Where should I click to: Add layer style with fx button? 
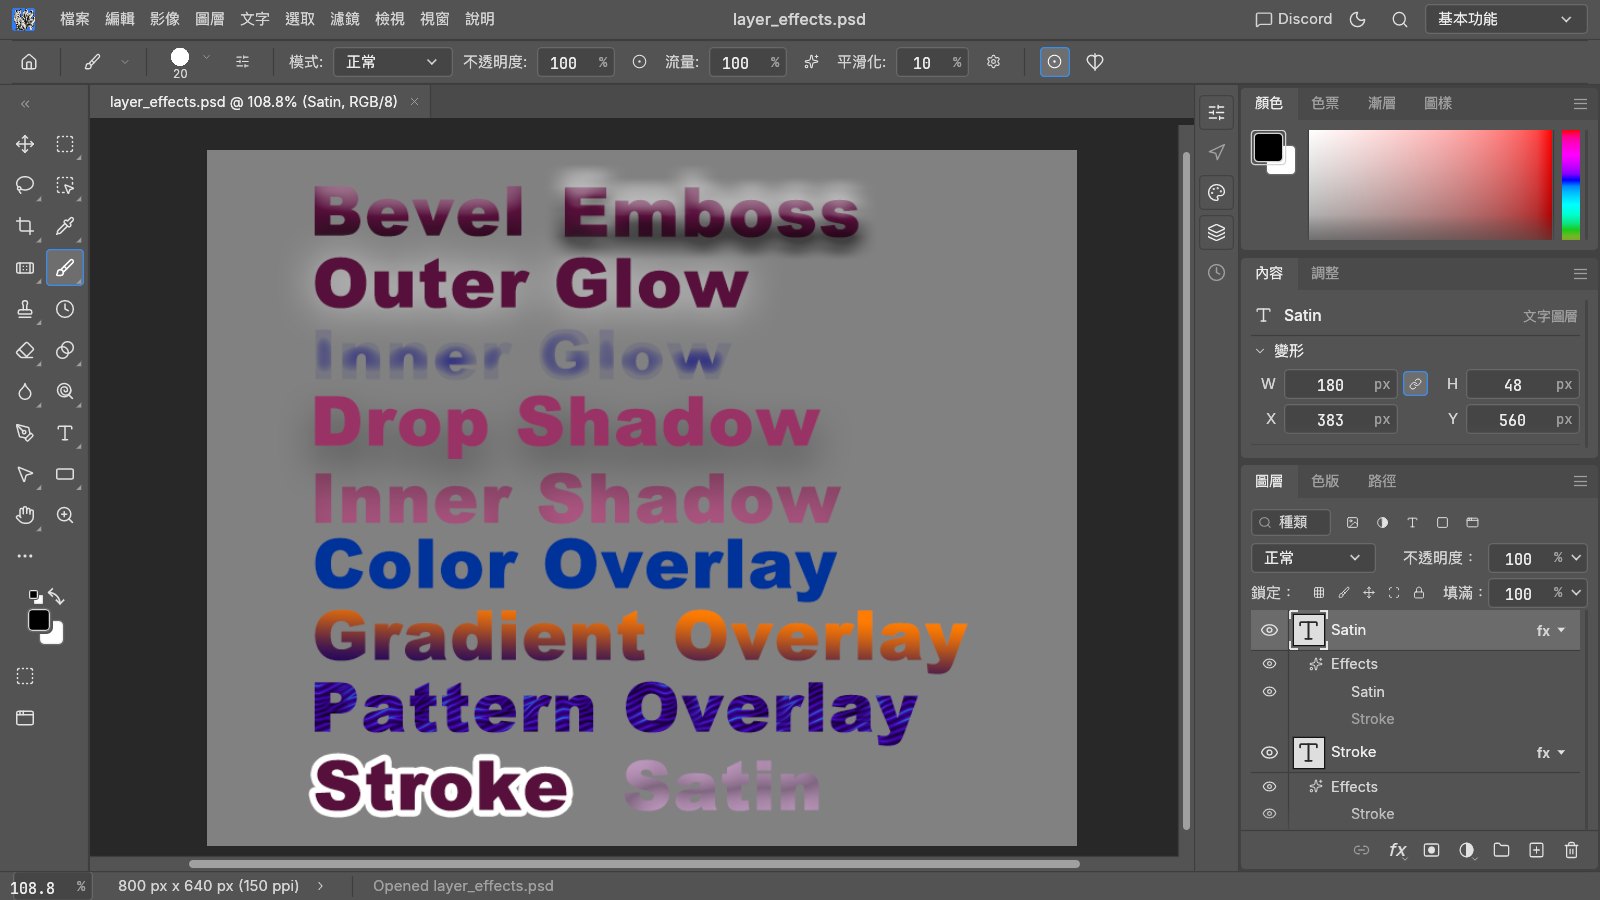[x=1397, y=850]
